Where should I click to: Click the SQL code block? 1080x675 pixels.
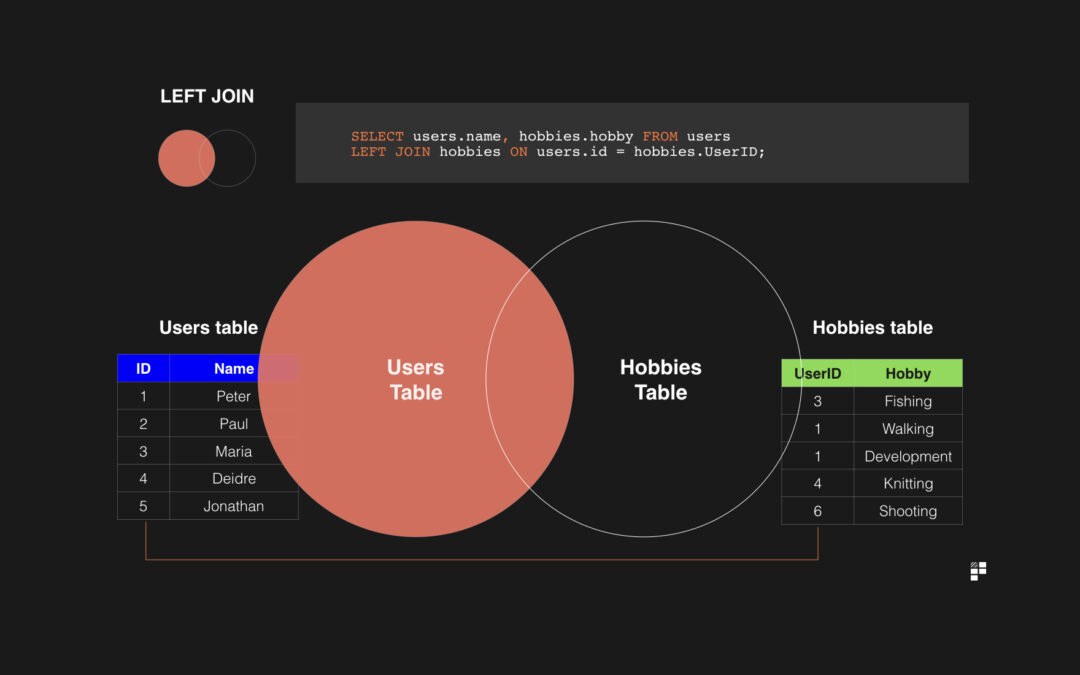coord(632,143)
